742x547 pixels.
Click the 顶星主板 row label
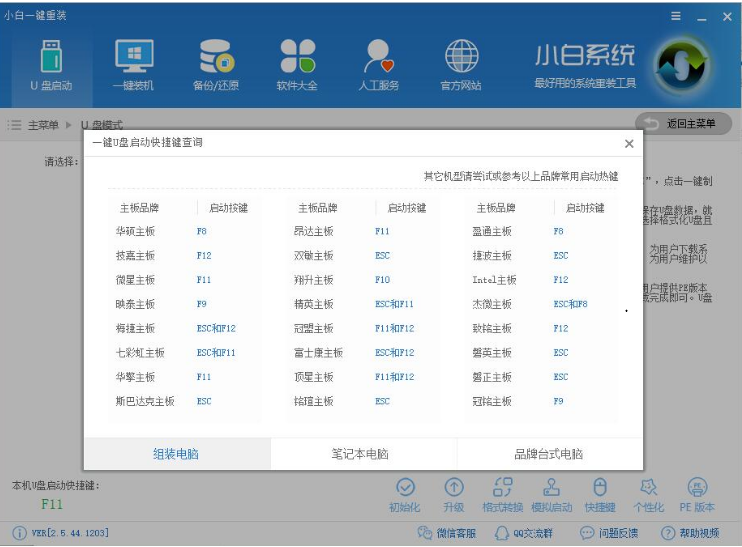[314, 377]
